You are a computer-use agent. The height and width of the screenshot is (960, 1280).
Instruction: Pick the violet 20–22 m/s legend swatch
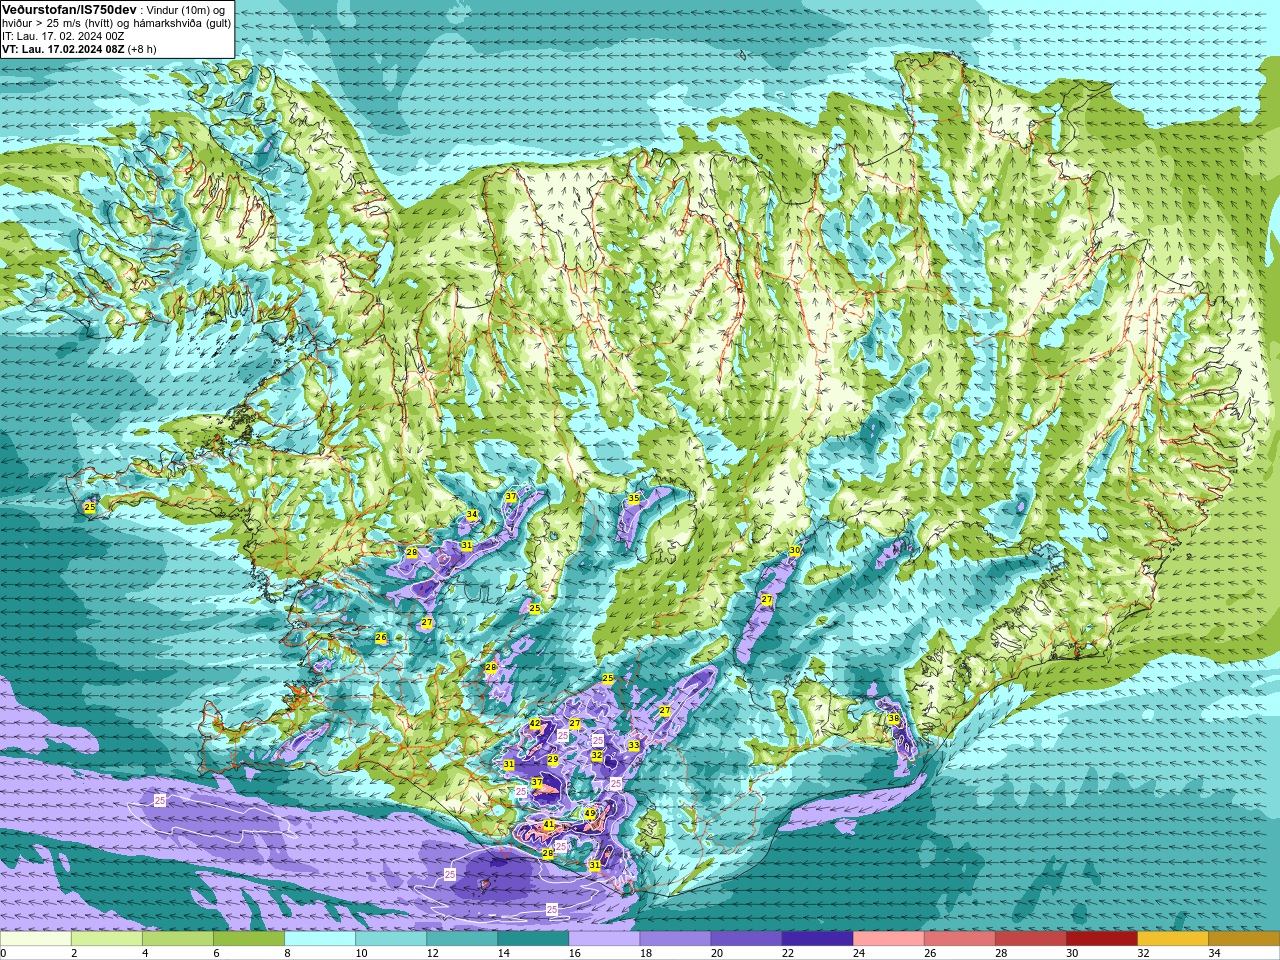pos(746,939)
